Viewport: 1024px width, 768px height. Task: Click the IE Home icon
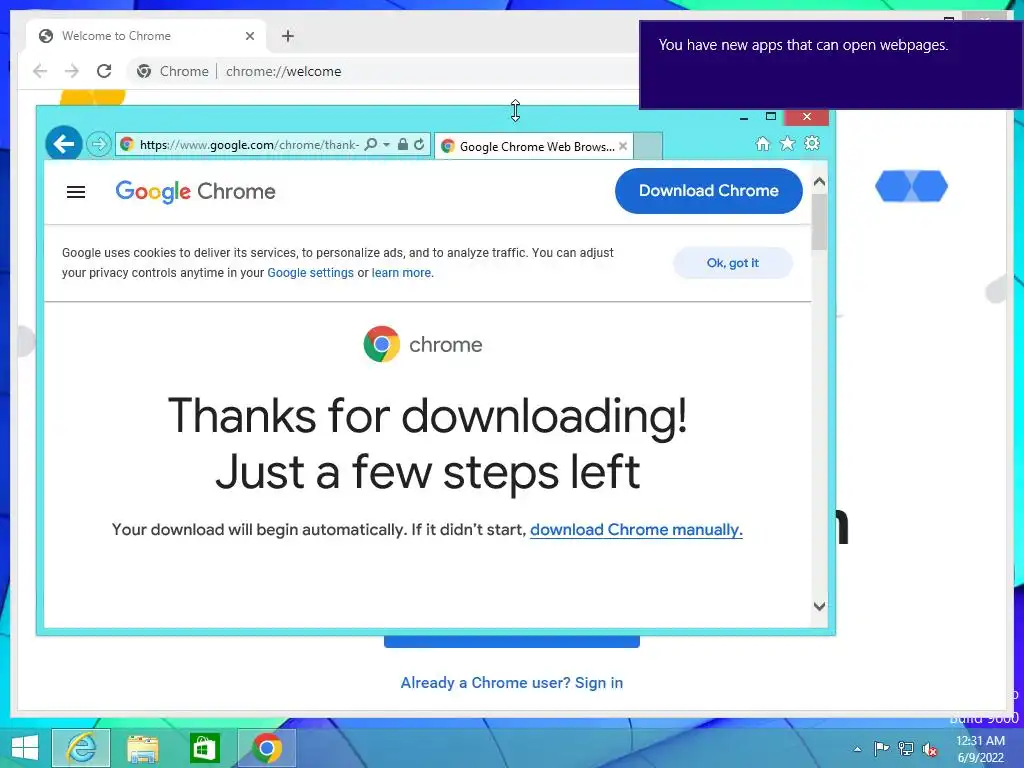click(763, 143)
